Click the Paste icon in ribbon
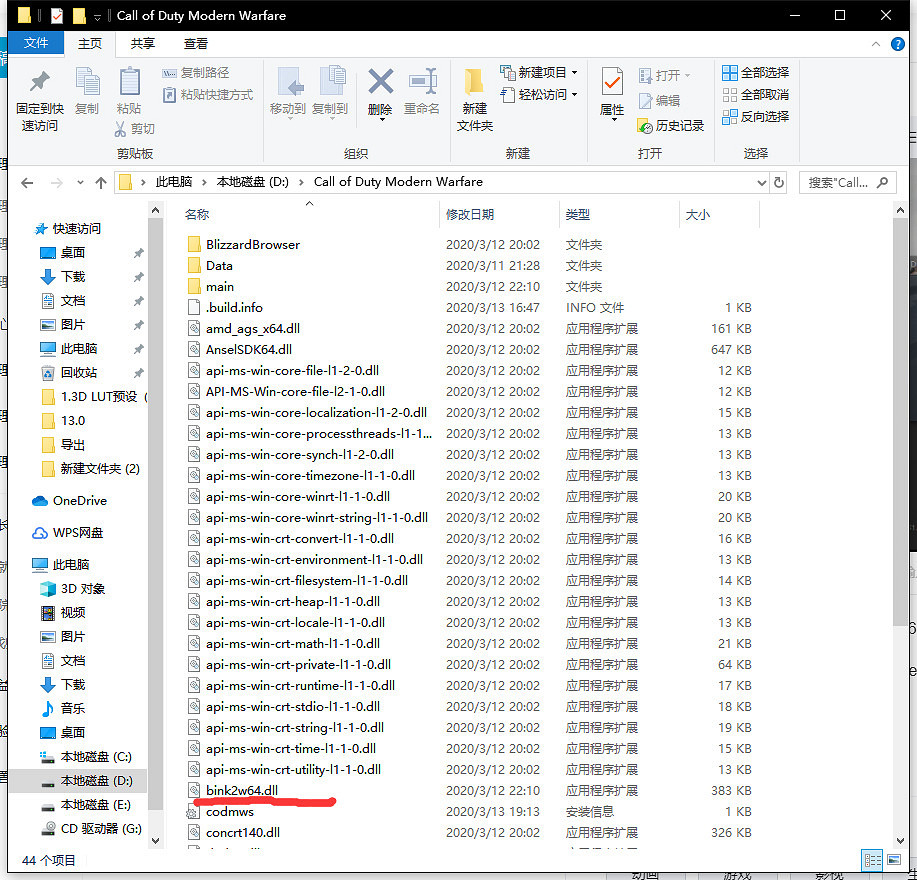Viewport: 917px width, 880px height. 129,90
